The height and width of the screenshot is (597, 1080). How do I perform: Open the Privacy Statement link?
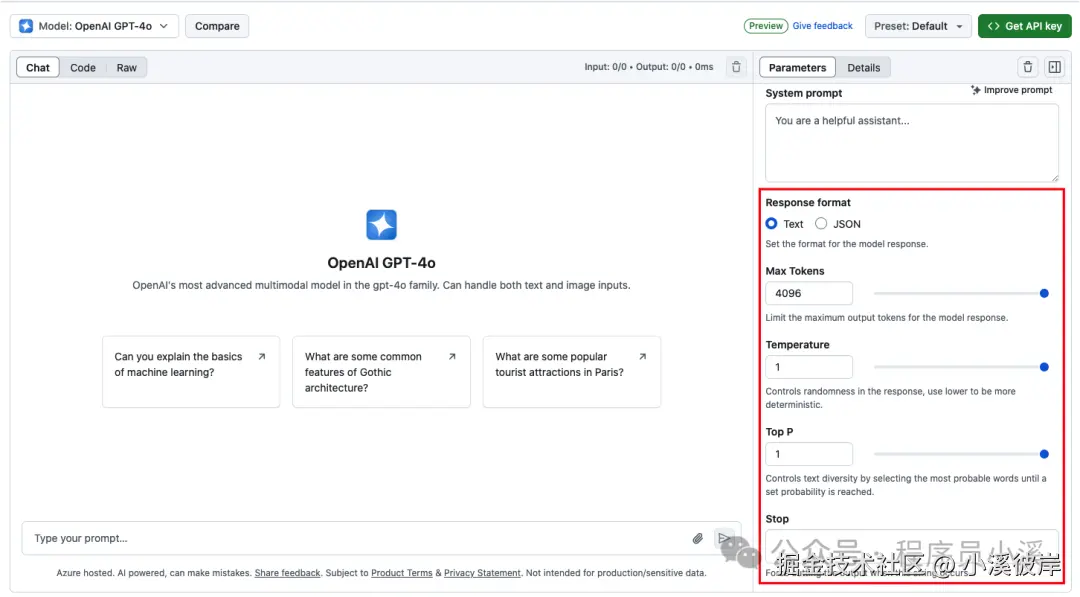coord(482,573)
